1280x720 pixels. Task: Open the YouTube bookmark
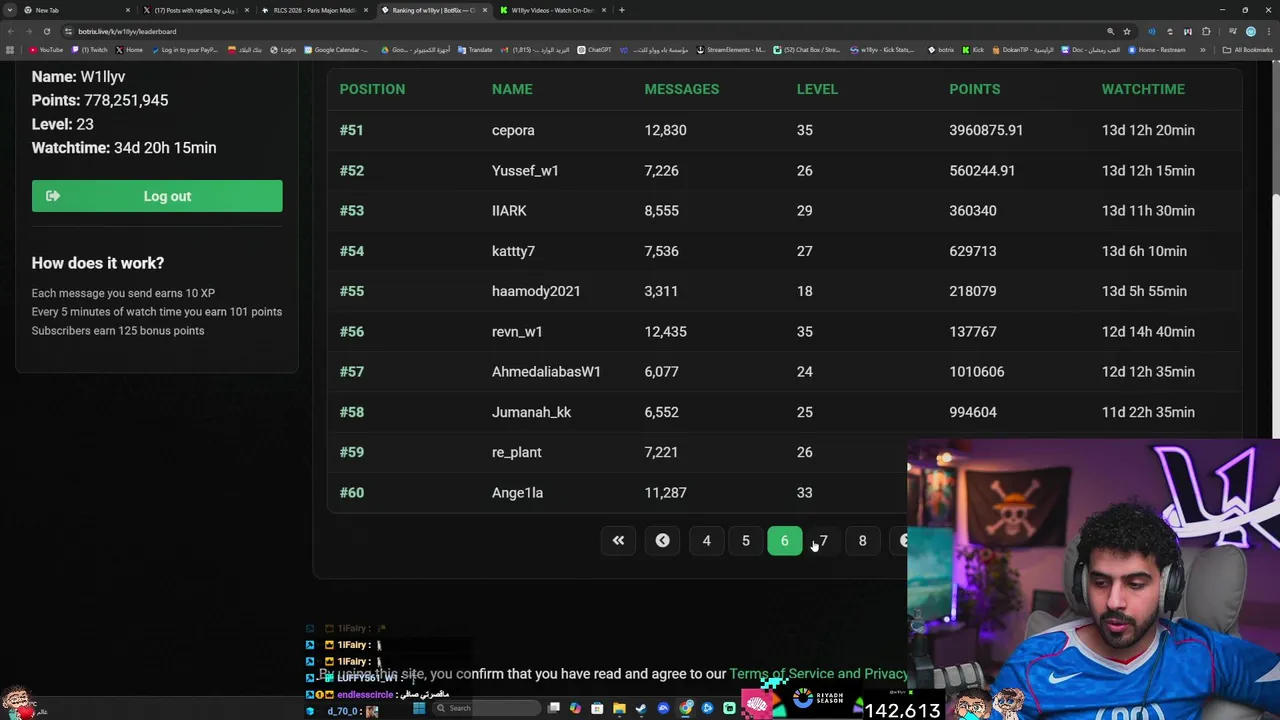tap(46, 50)
